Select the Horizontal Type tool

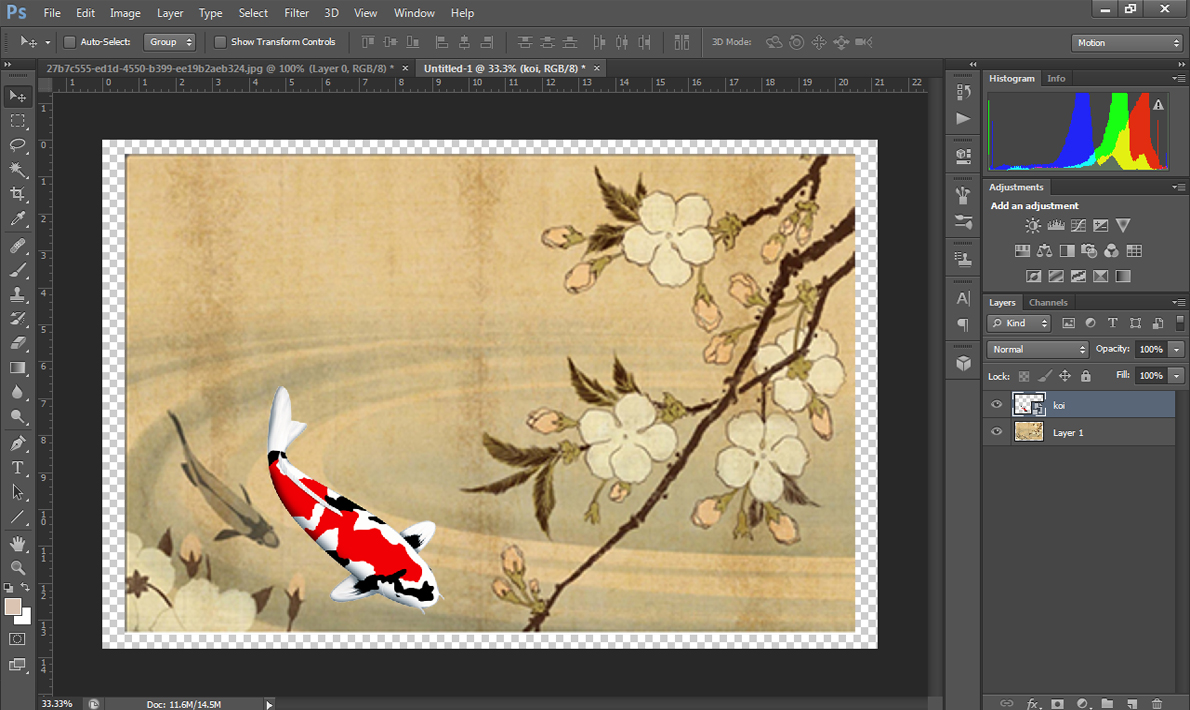[18, 467]
